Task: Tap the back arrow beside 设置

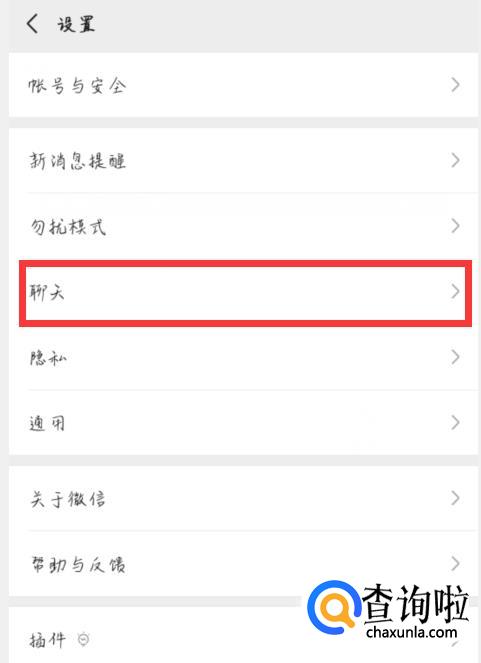Action: pos(33,23)
